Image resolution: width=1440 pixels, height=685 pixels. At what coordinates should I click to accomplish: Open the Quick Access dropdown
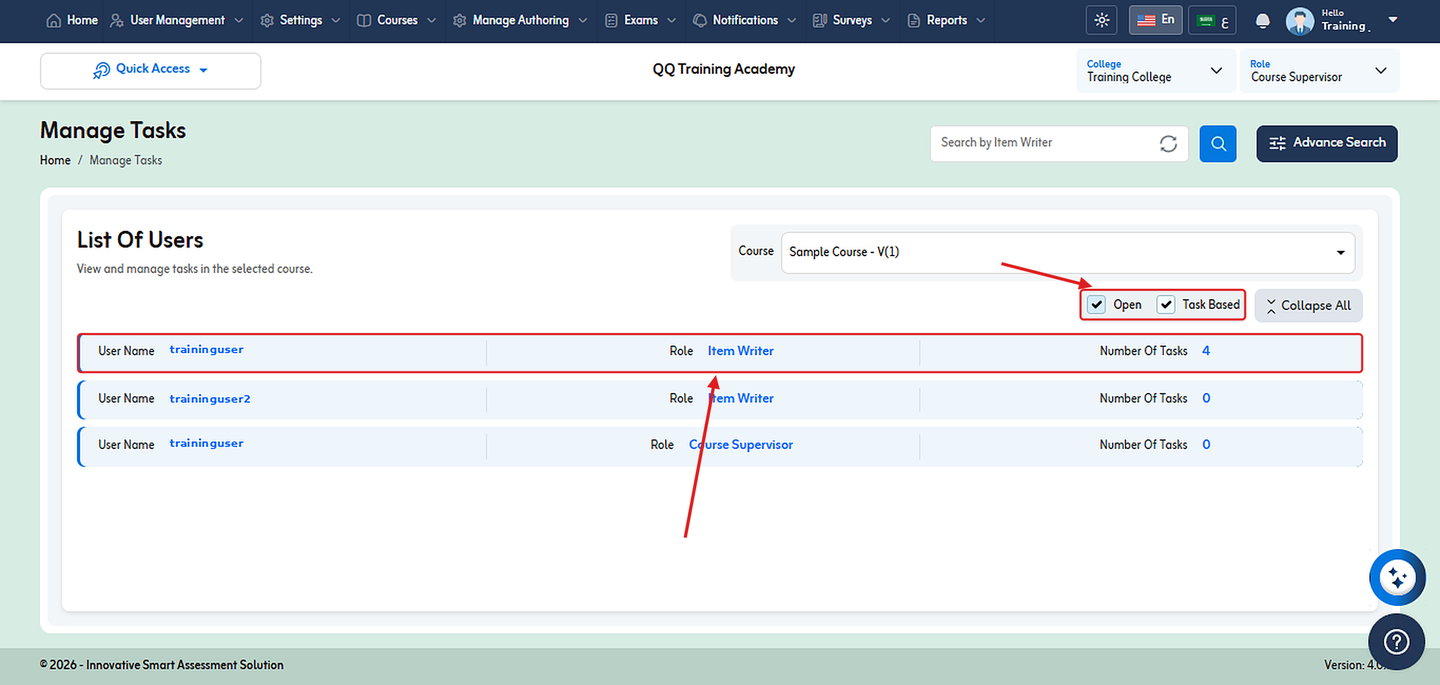click(150, 70)
